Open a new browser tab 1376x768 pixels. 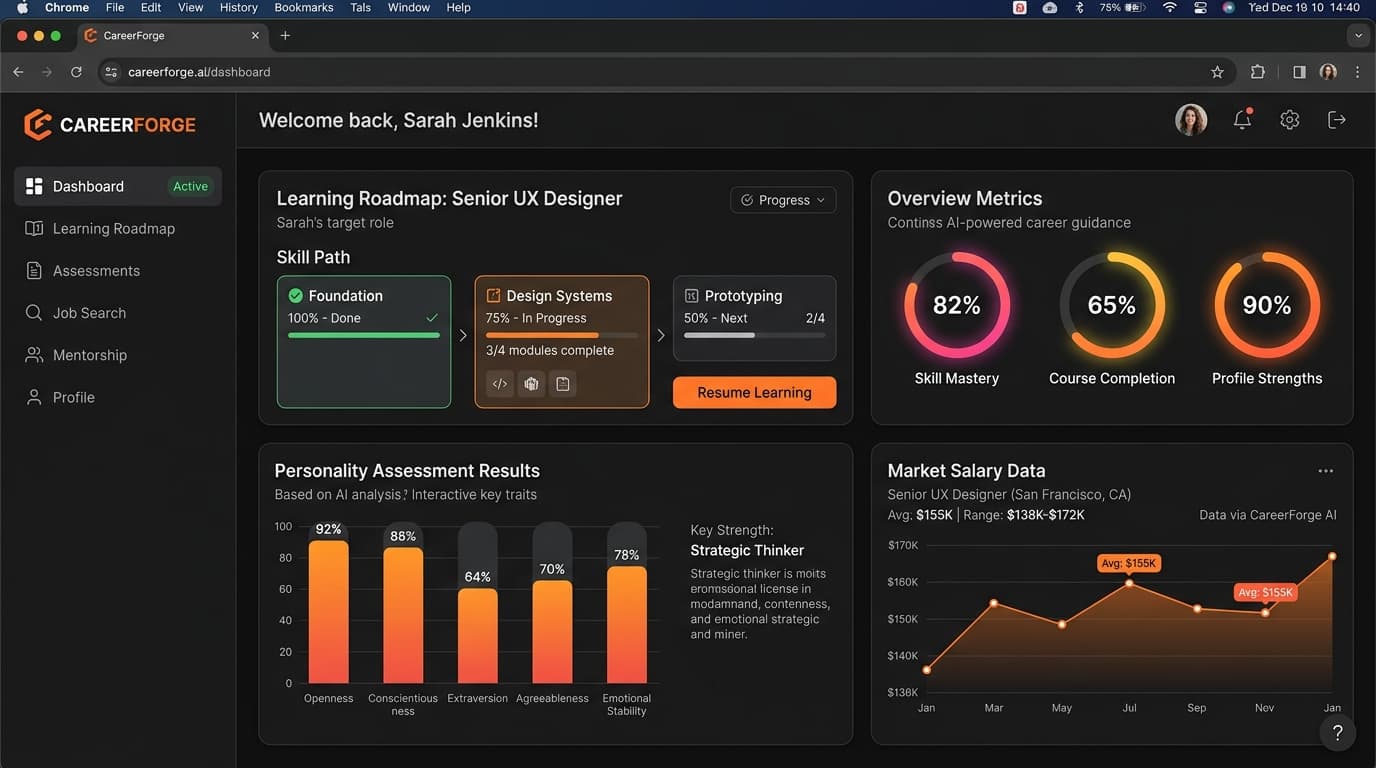285,35
